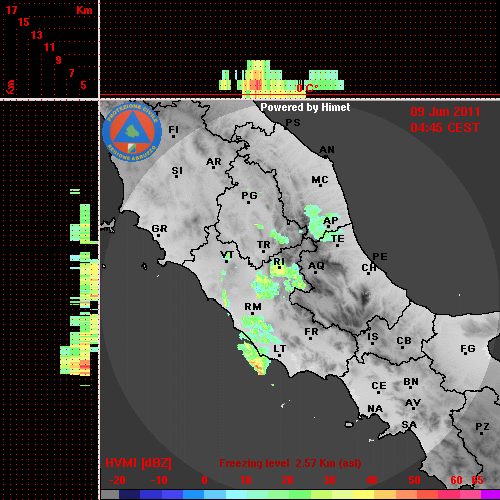Select the FI city marker label
The image size is (500, 500).
[173, 129]
